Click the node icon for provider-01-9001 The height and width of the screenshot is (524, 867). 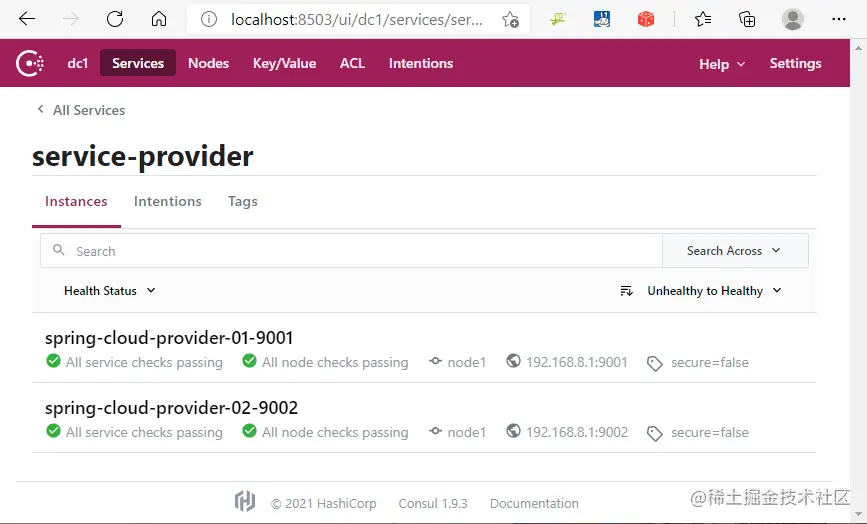[x=436, y=361]
